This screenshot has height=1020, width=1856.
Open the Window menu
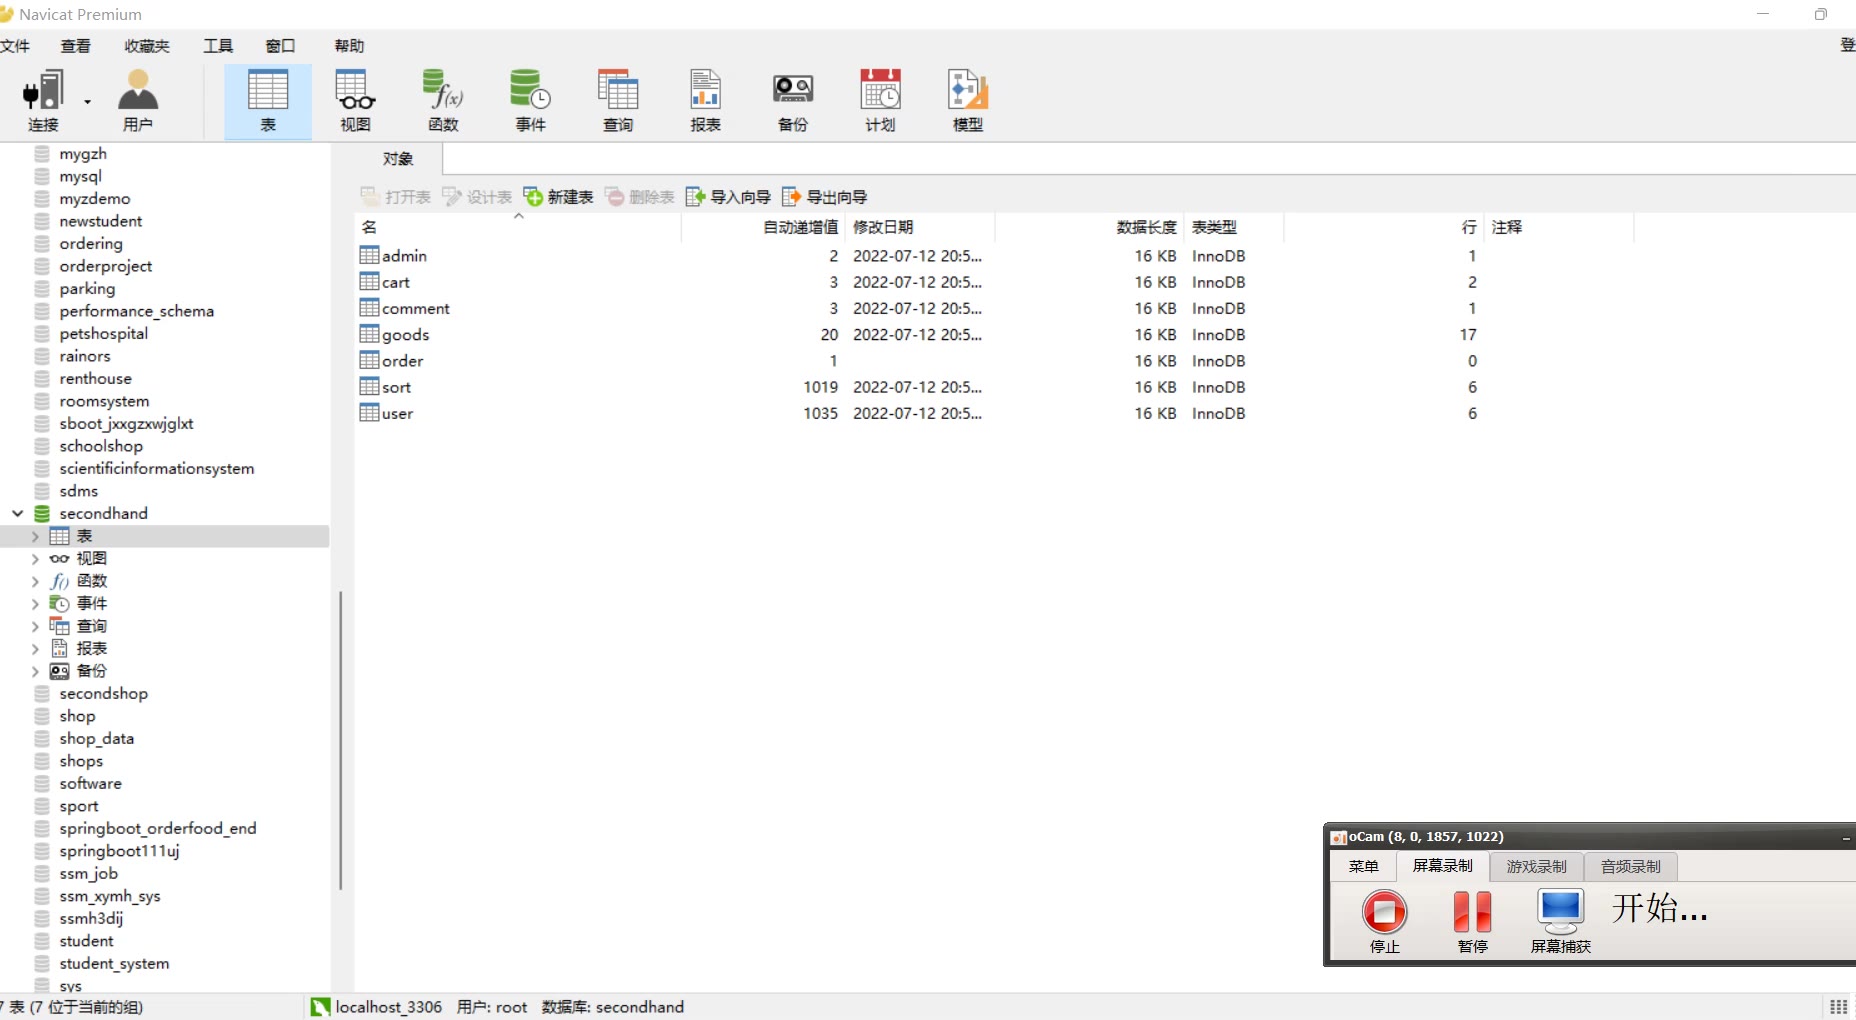click(280, 46)
